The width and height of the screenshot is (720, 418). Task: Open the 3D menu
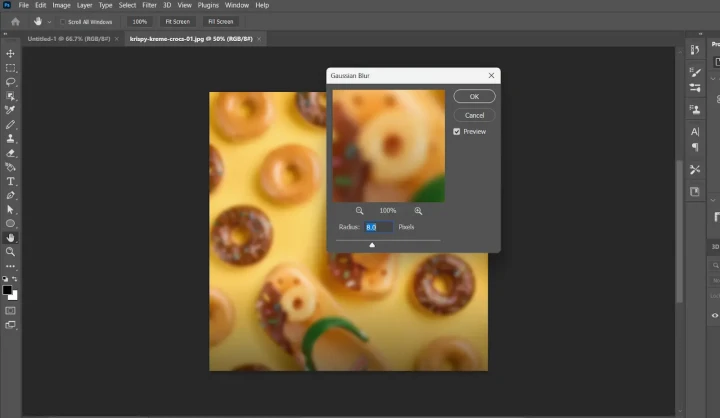point(167,5)
